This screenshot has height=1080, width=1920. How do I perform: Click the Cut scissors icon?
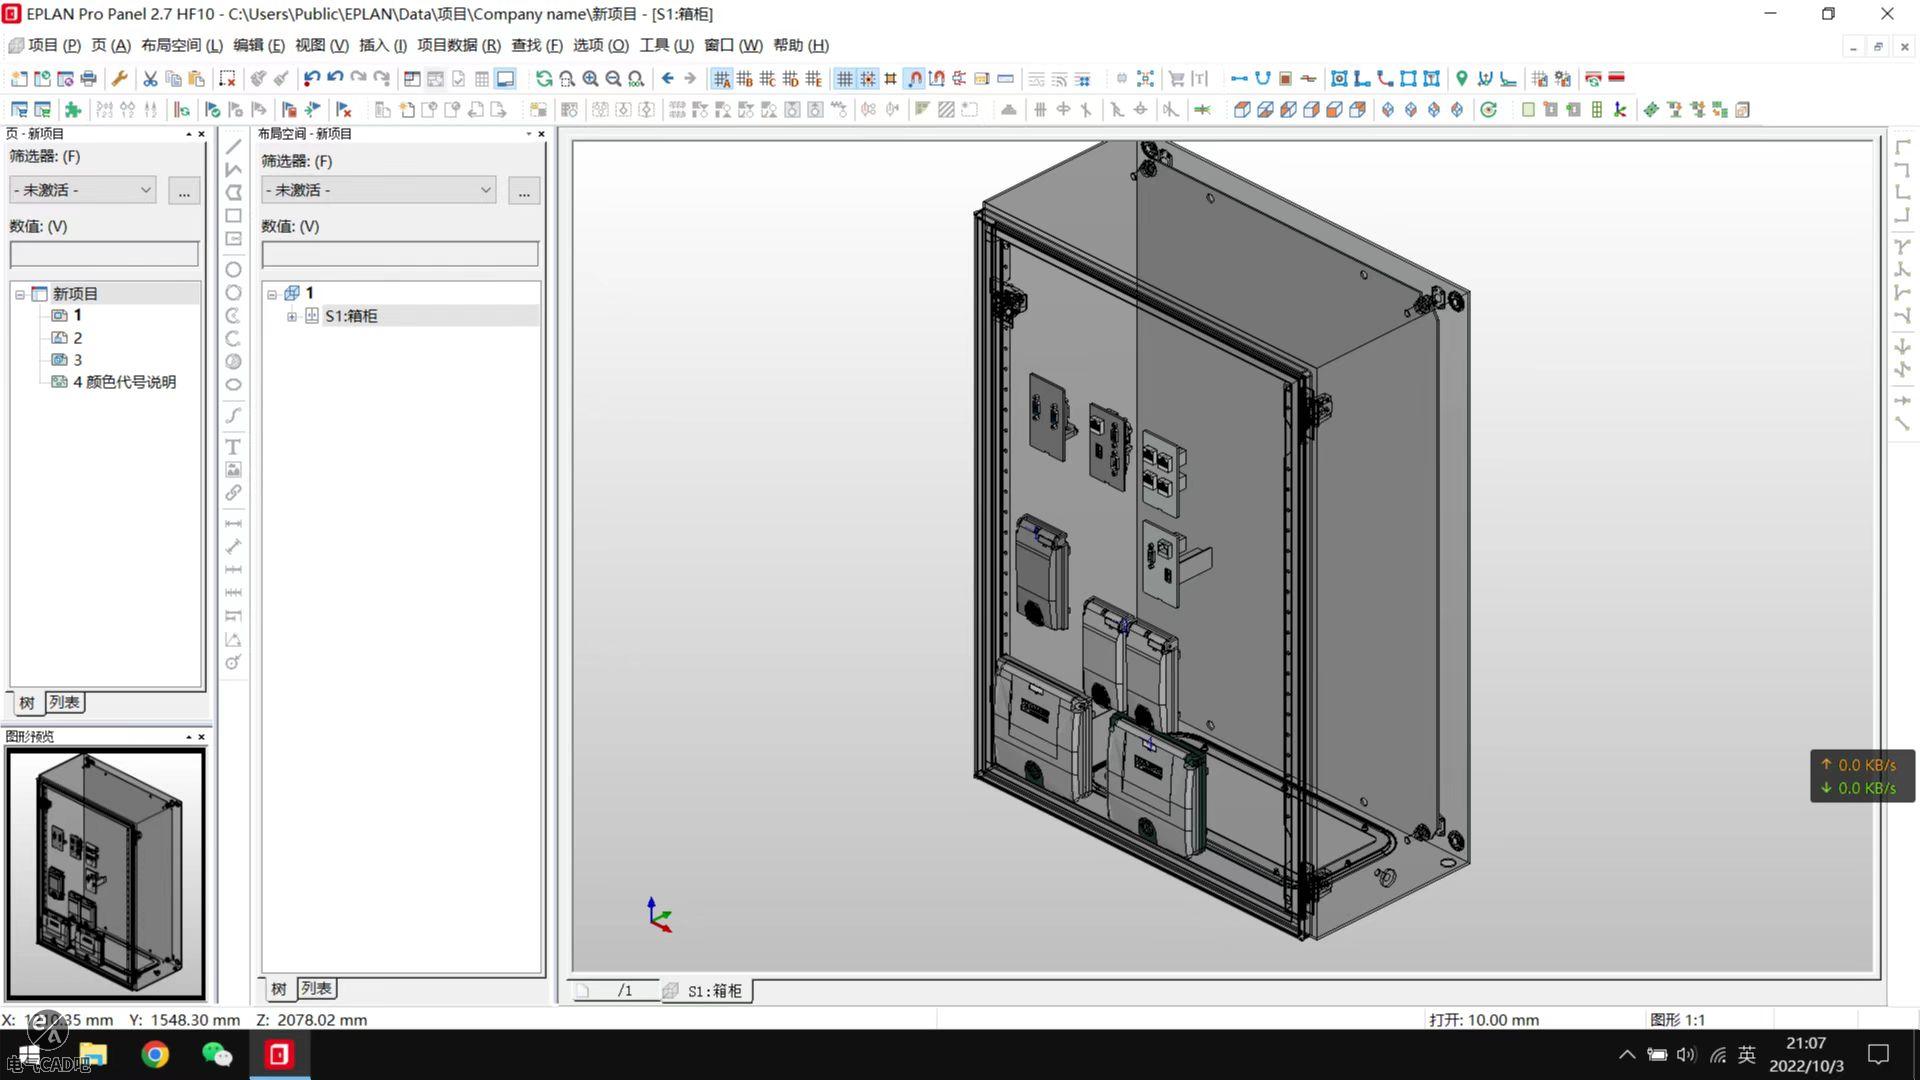click(150, 78)
